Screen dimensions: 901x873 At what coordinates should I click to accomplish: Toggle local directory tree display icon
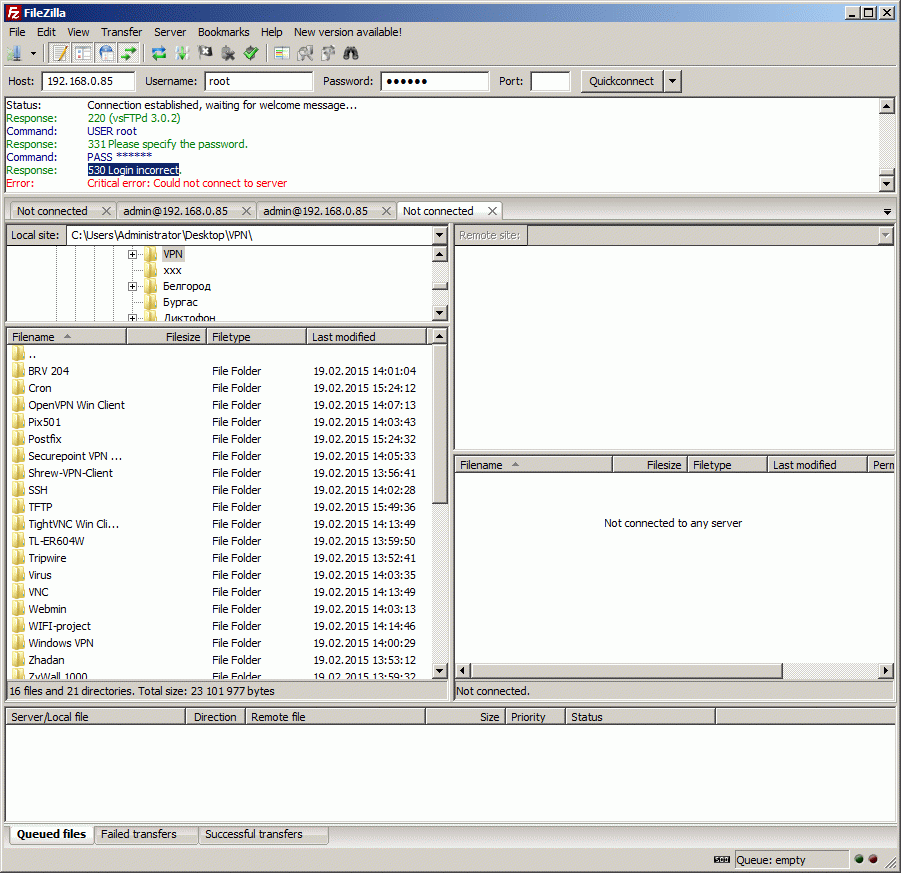(83, 53)
